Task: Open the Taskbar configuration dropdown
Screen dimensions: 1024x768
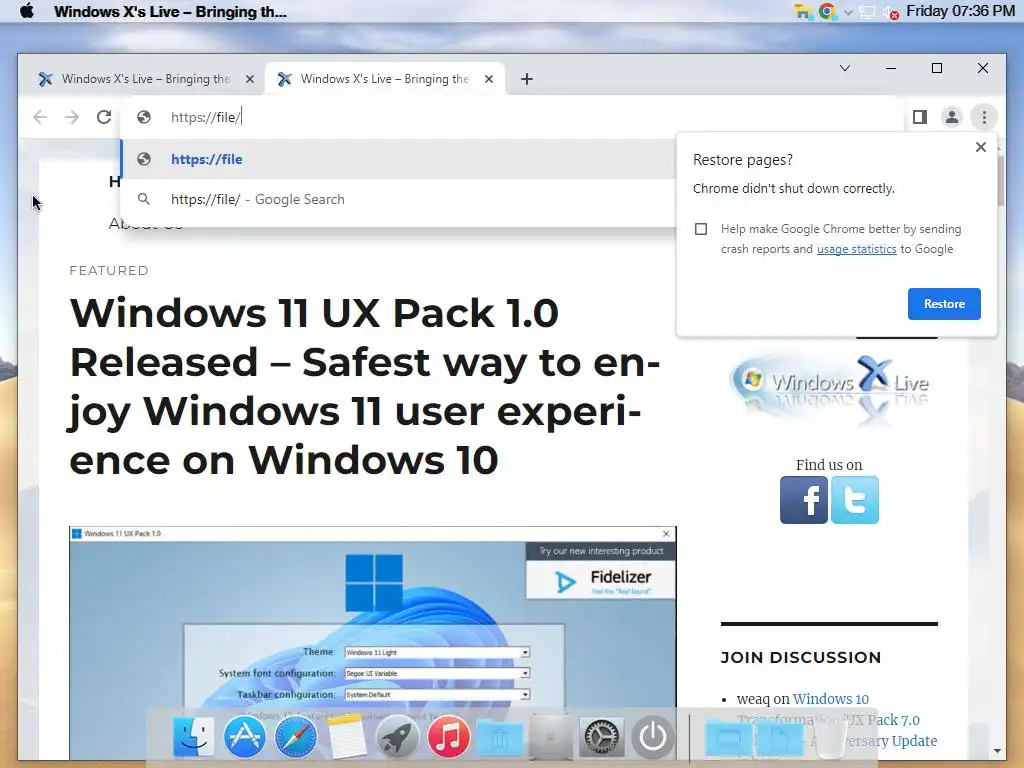Action: click(437, 694)
